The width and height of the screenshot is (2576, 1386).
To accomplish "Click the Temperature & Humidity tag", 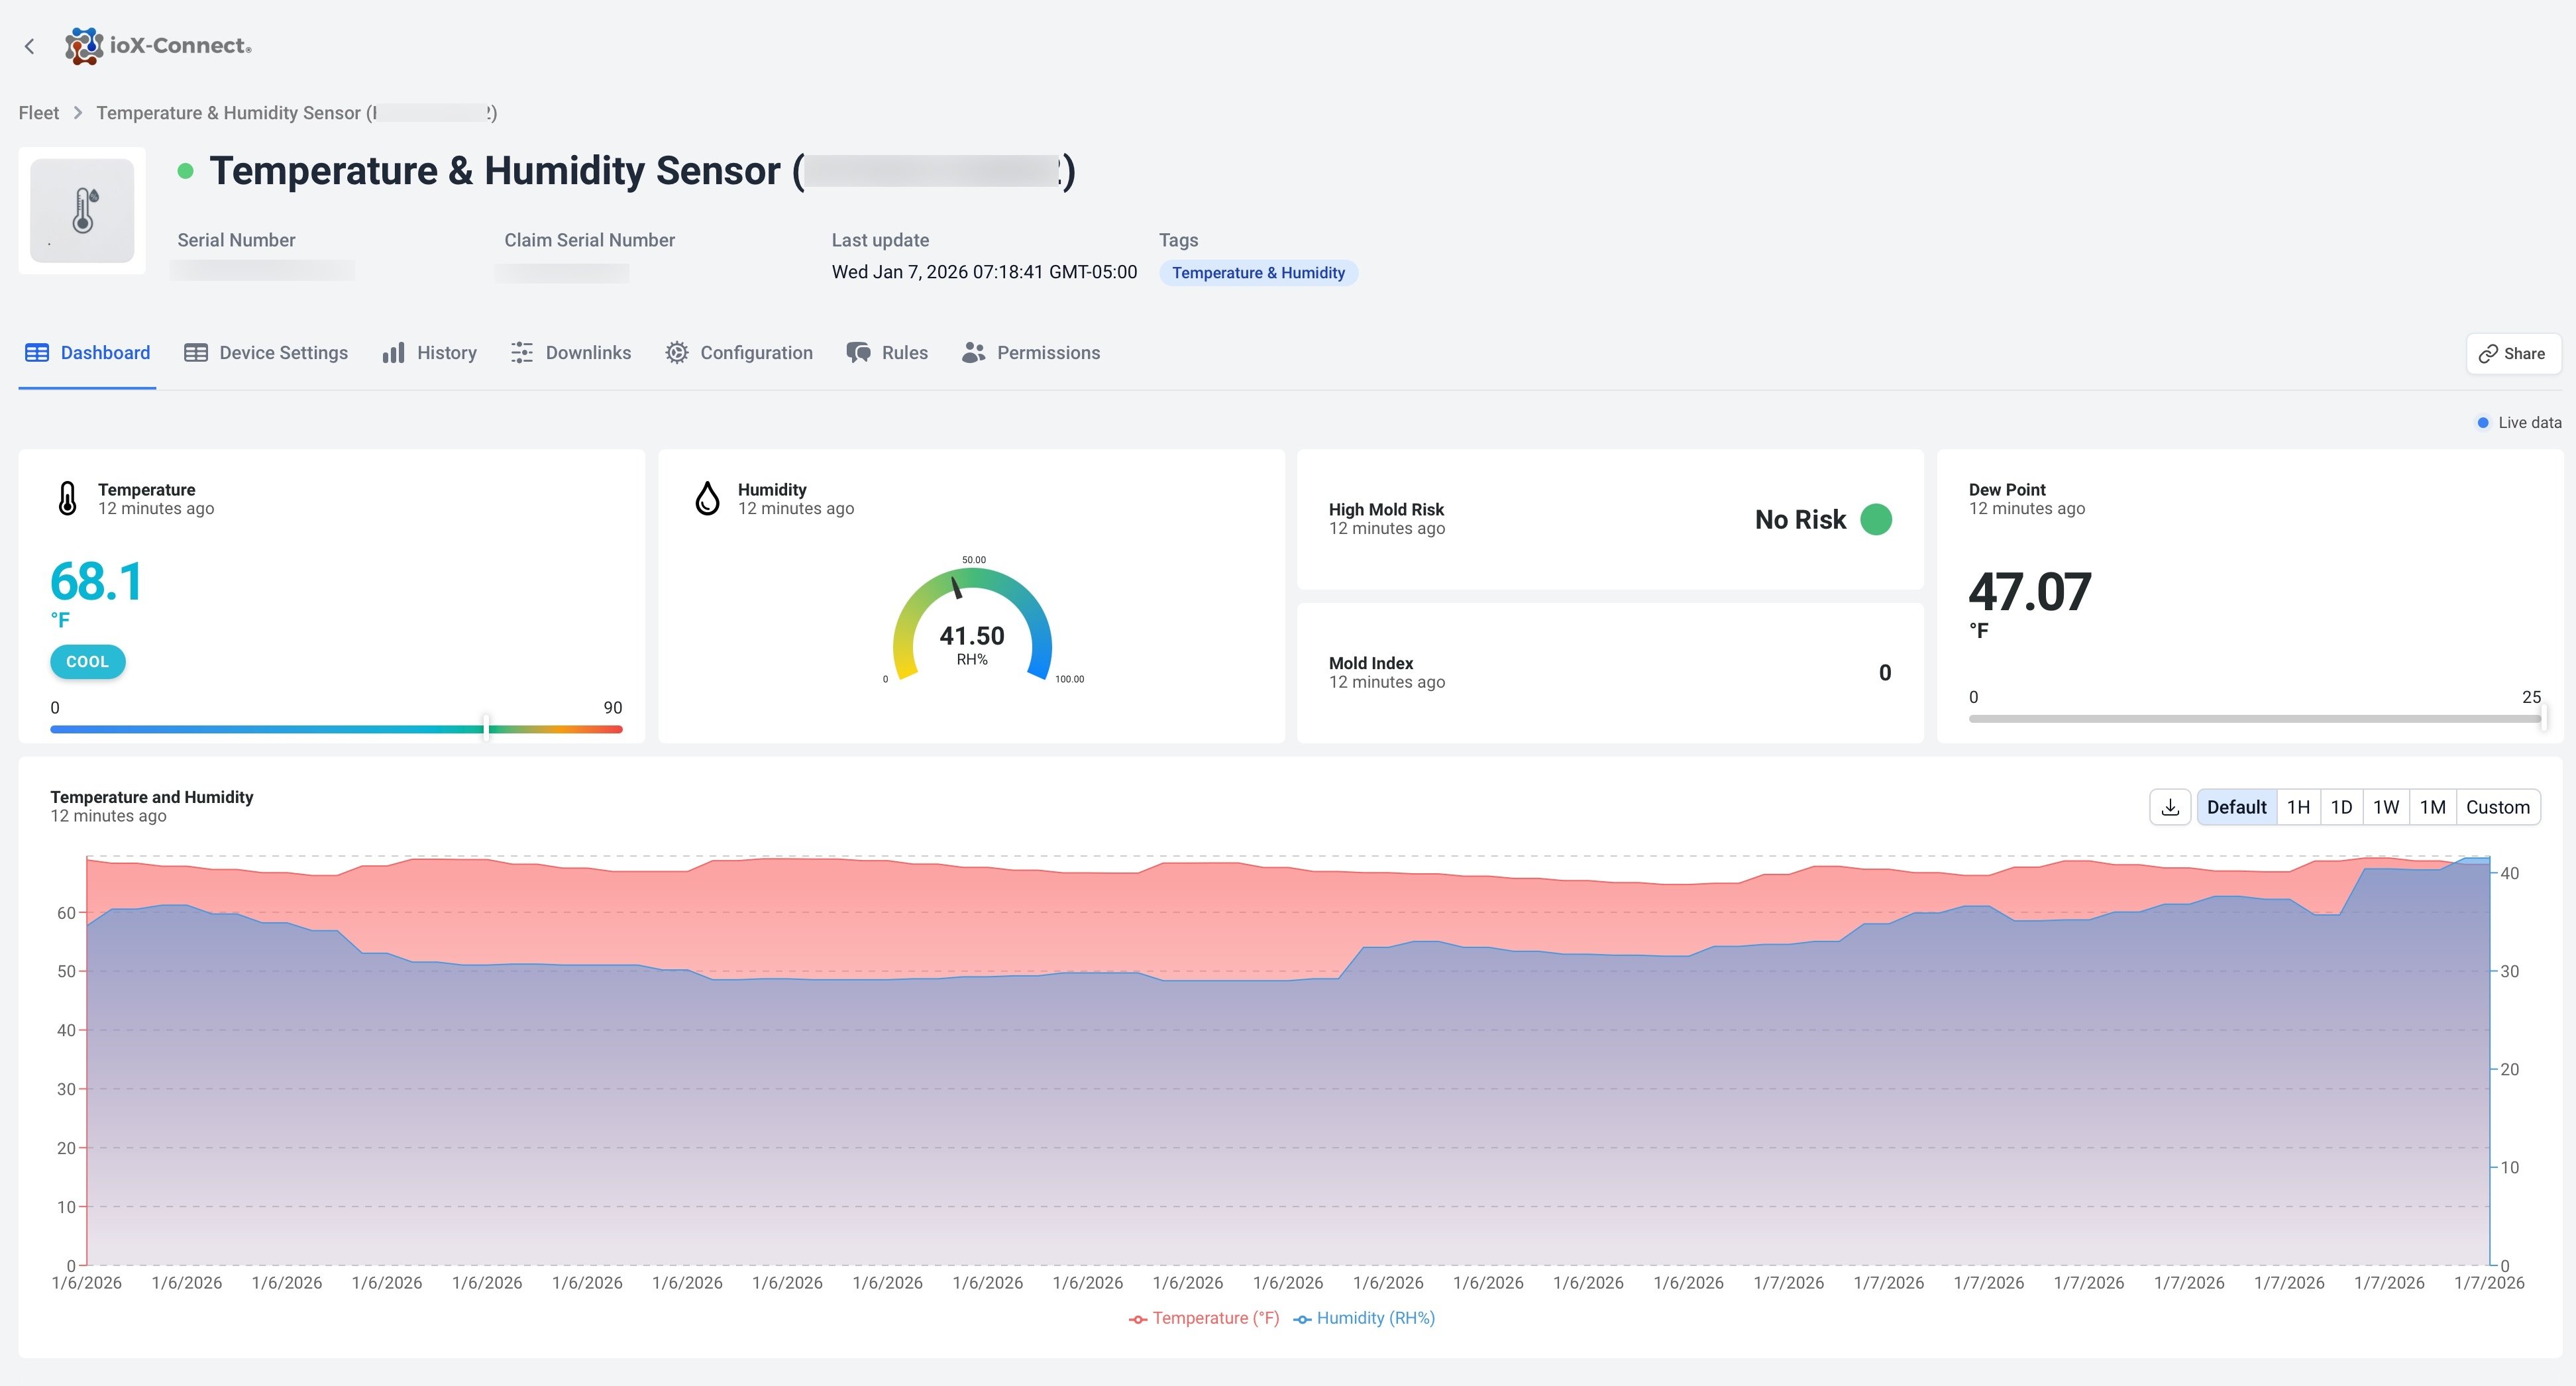I will pos(1257,273).
